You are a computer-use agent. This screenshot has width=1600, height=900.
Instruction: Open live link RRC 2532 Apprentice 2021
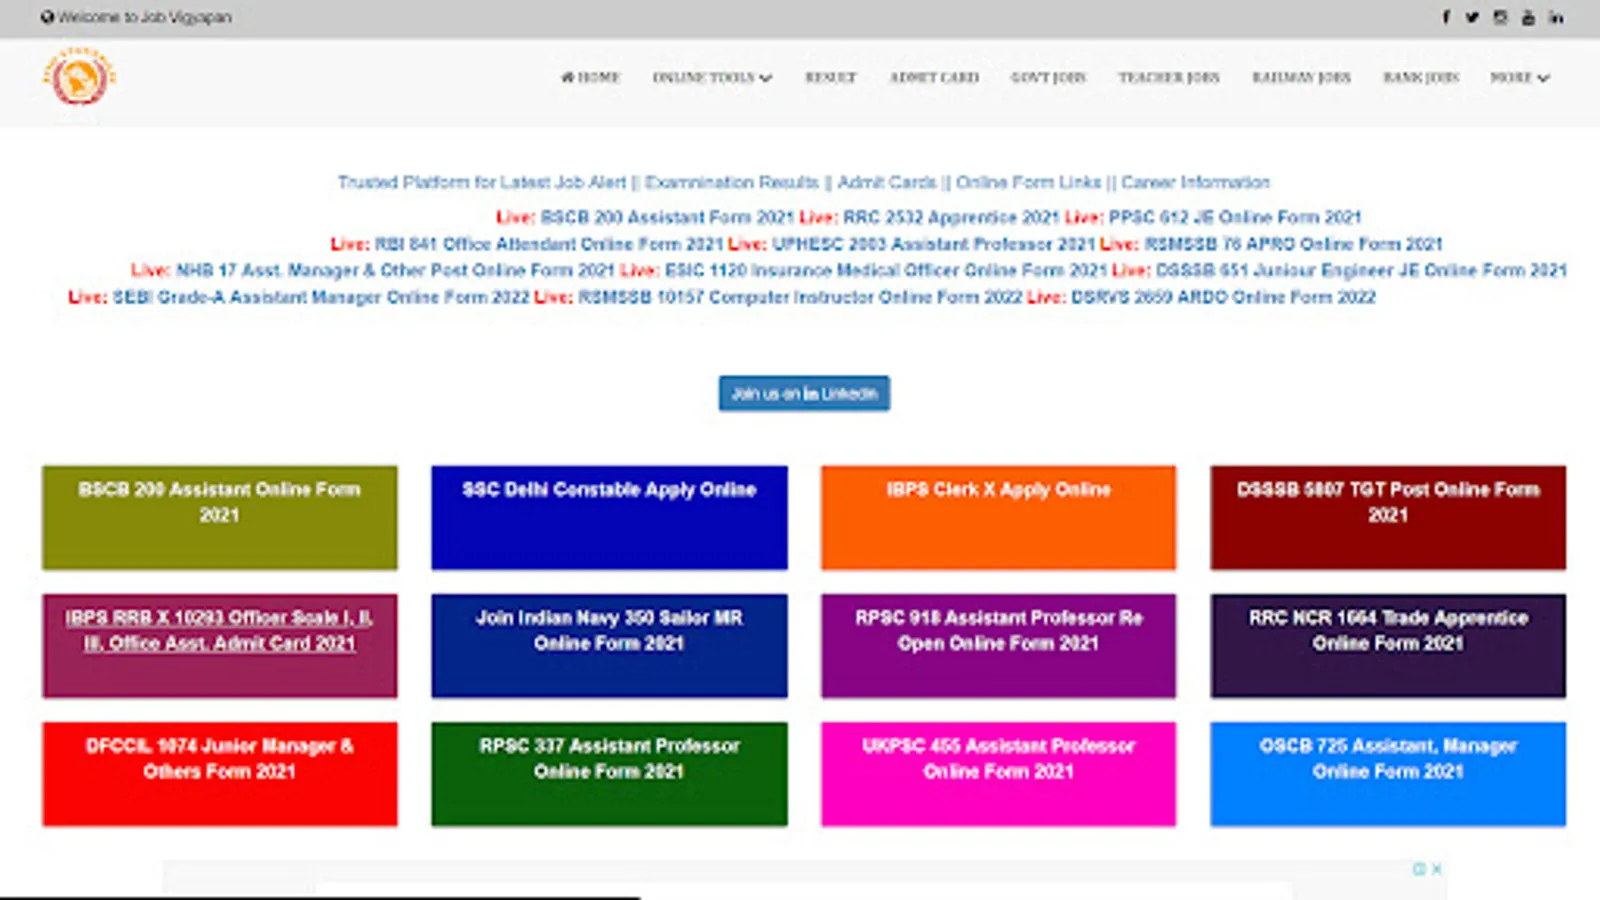click(951, 217)
